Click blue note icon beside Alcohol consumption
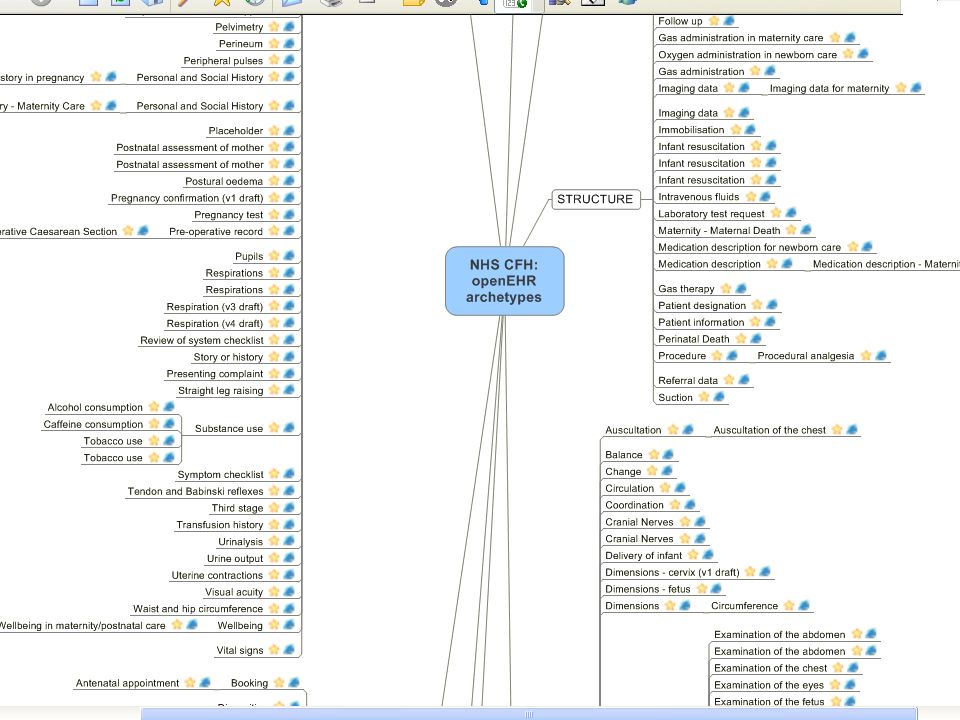 click(169, 407)
